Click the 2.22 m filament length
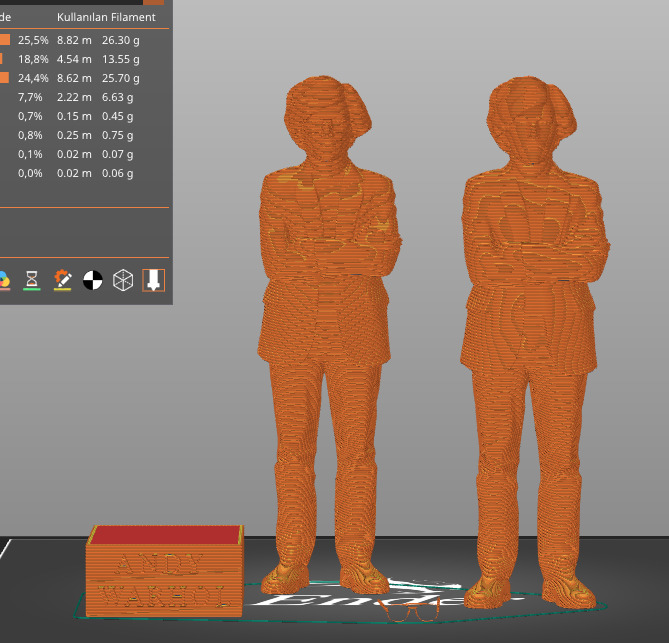The image size is (669, 643). (x=74, y=97)
